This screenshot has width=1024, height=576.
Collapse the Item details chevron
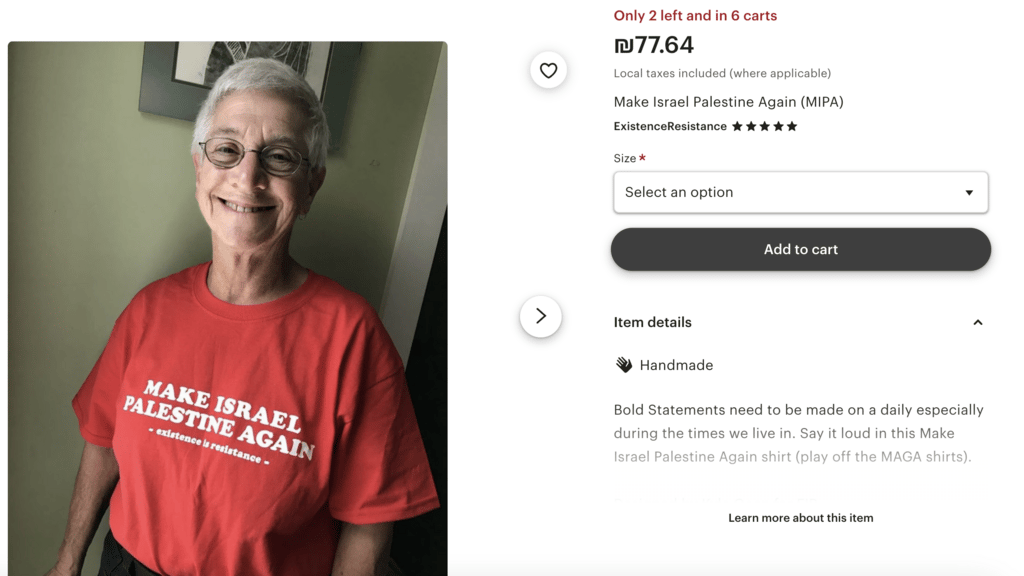click(978, 323)
